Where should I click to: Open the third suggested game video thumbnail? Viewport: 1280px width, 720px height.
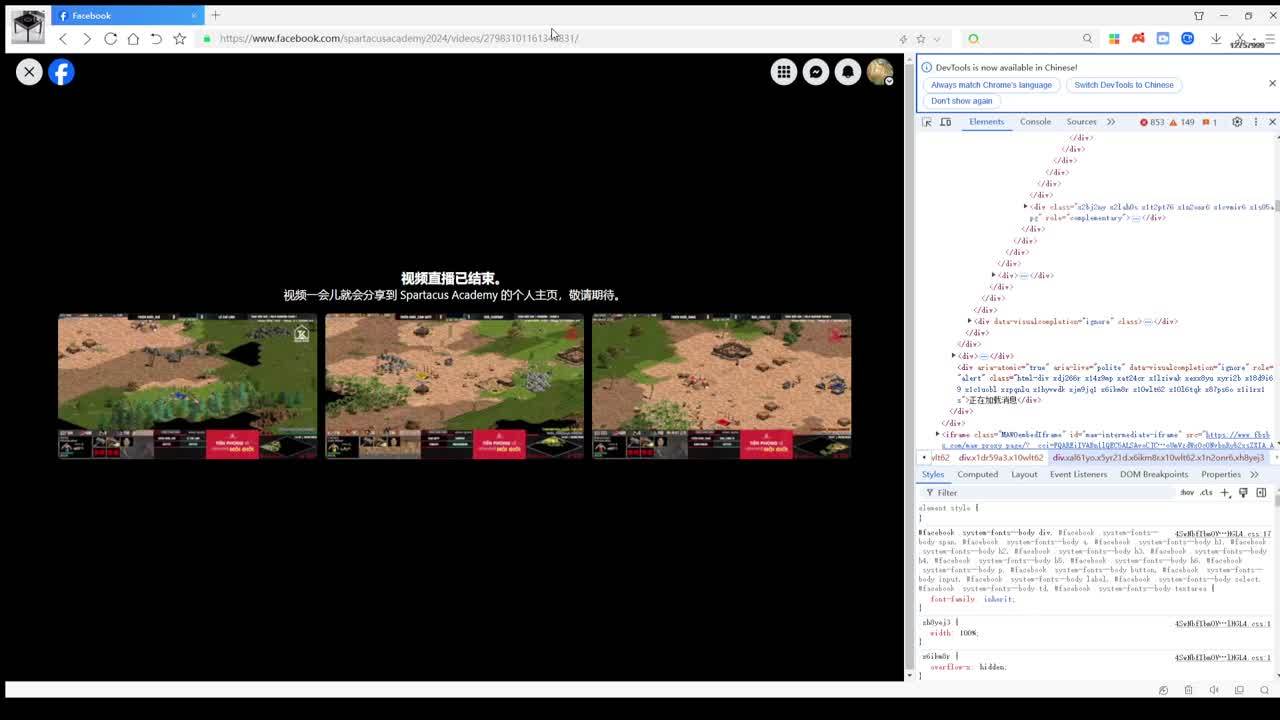click(721, 386)
